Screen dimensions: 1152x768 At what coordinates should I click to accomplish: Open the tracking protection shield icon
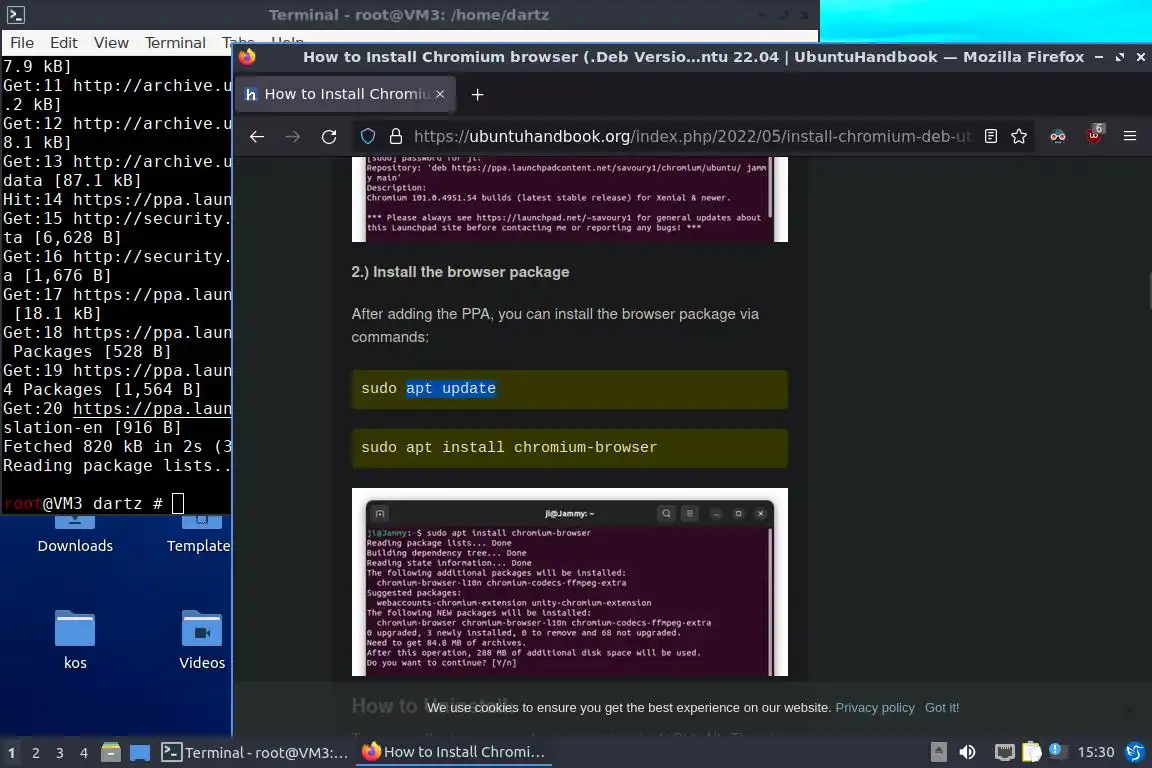[x=368, y=137]
